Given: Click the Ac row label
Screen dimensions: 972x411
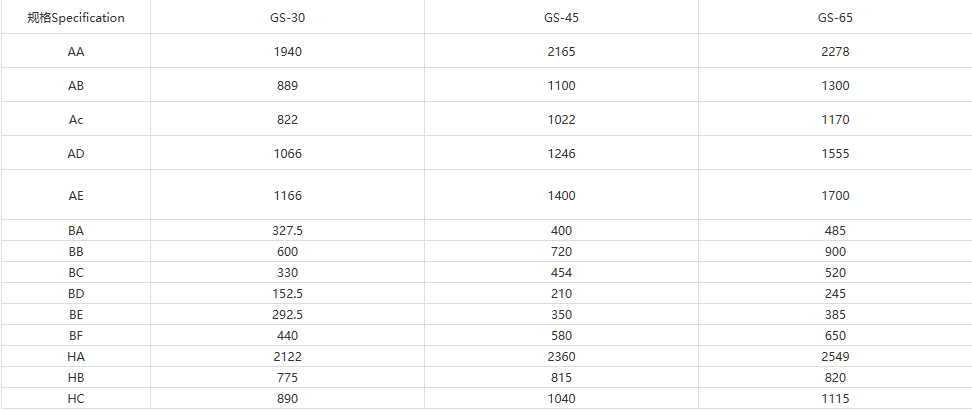Looking at the screenshot, I should [x=76, y=119].
